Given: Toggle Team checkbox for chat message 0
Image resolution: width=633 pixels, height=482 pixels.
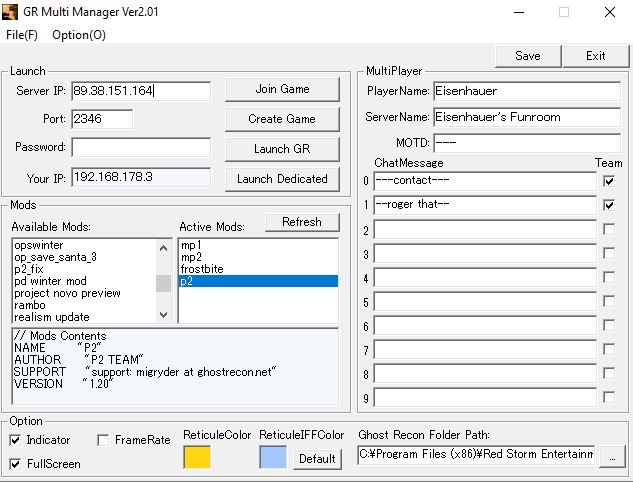Looking at the screenshot, I should [x=609, y=181].
